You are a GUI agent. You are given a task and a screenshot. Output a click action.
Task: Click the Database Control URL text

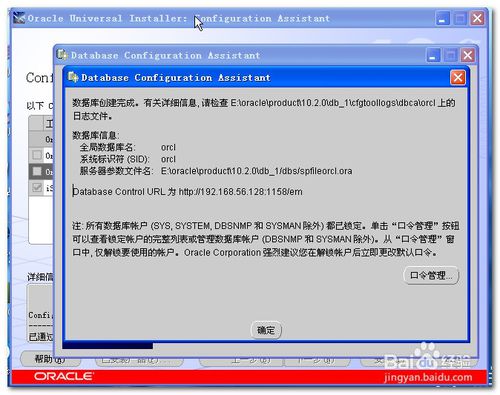coord(188,192)
